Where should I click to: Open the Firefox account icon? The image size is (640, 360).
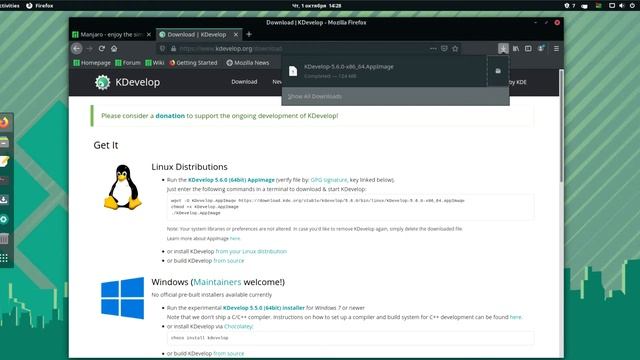(x=541, y=49)
